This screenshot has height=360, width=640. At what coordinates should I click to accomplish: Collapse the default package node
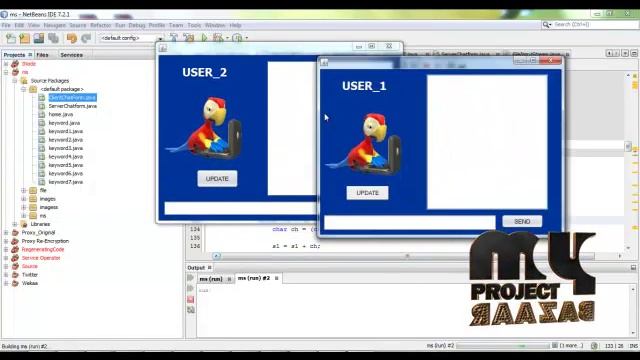pos(24,89)
